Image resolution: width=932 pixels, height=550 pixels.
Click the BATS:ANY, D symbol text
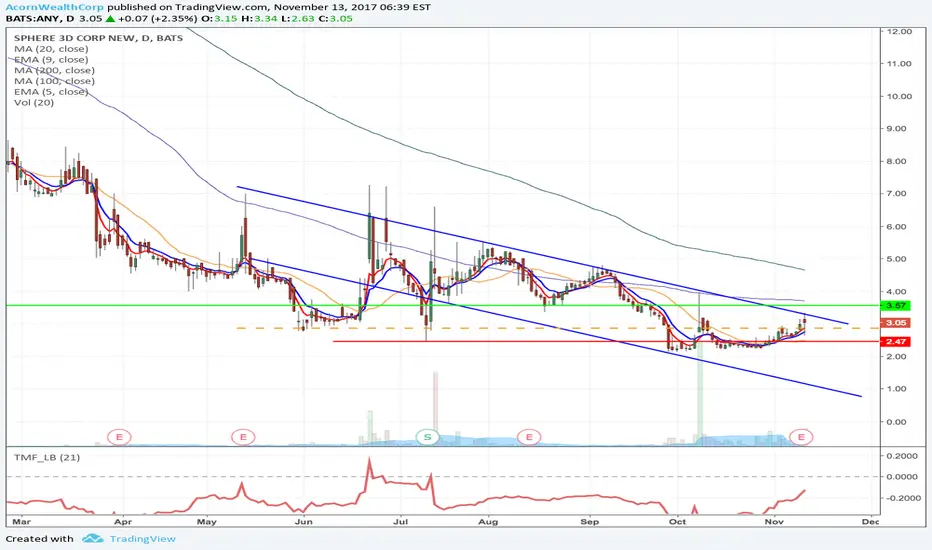pos(40,18)
